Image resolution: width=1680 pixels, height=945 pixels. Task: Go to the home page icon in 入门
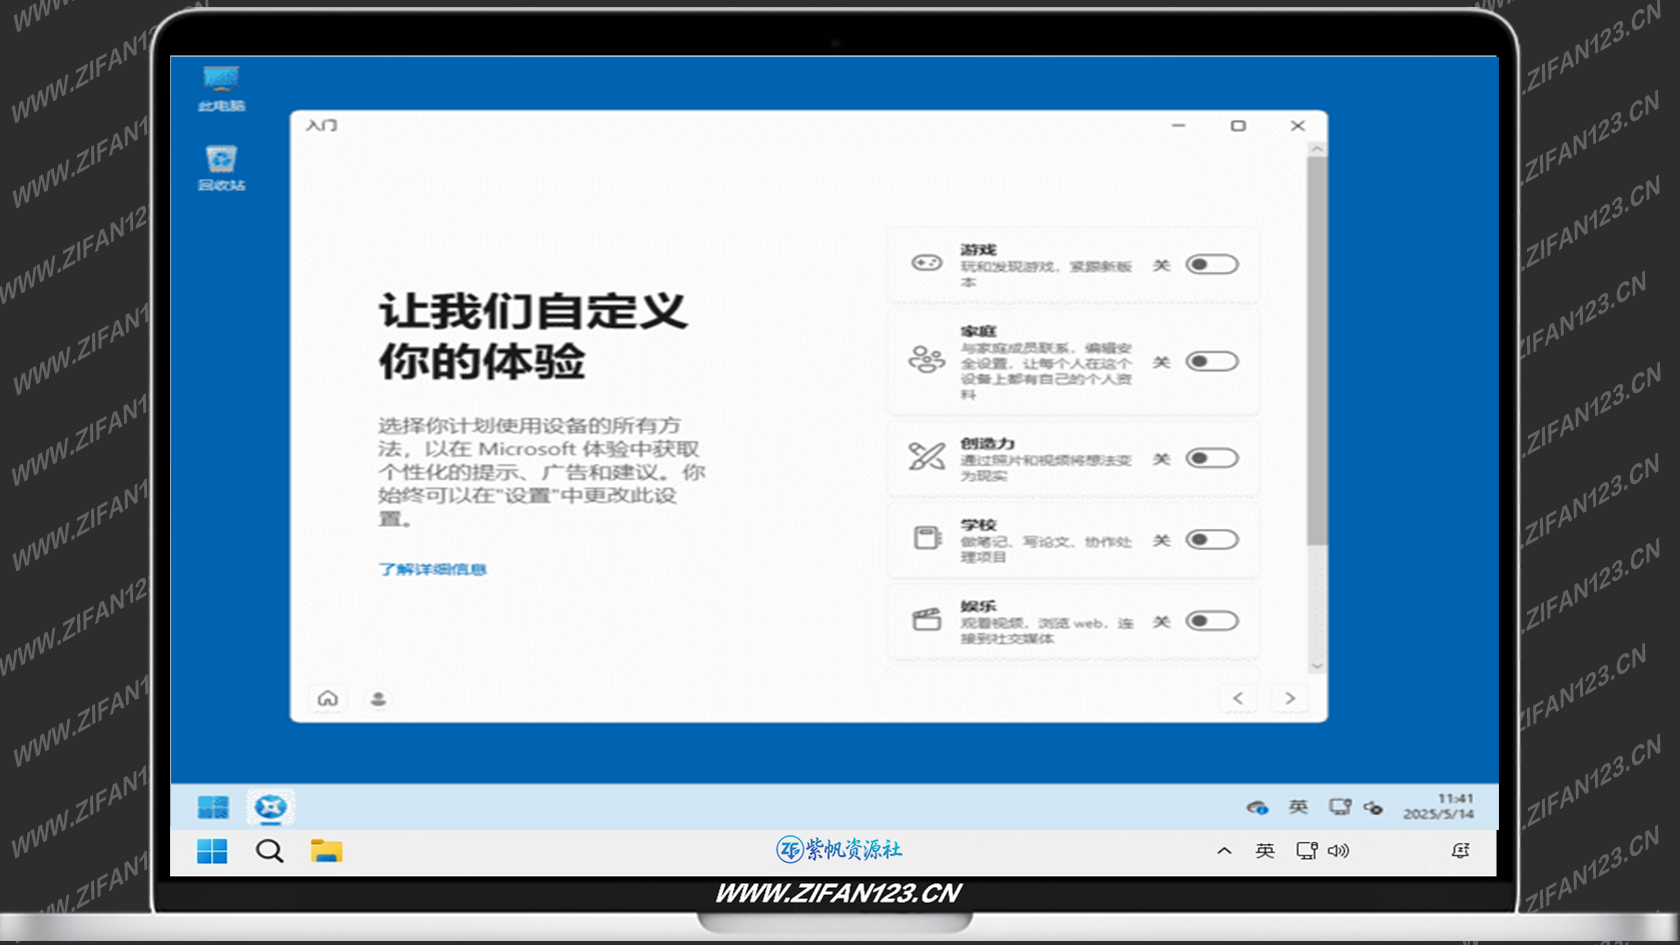coord(328,698)
